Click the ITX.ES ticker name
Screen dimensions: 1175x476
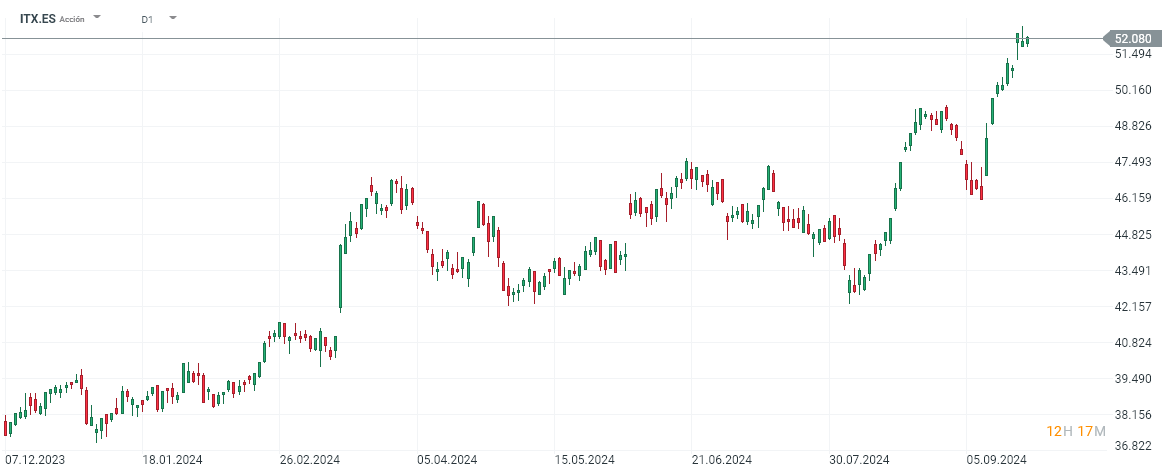point(38,19)
